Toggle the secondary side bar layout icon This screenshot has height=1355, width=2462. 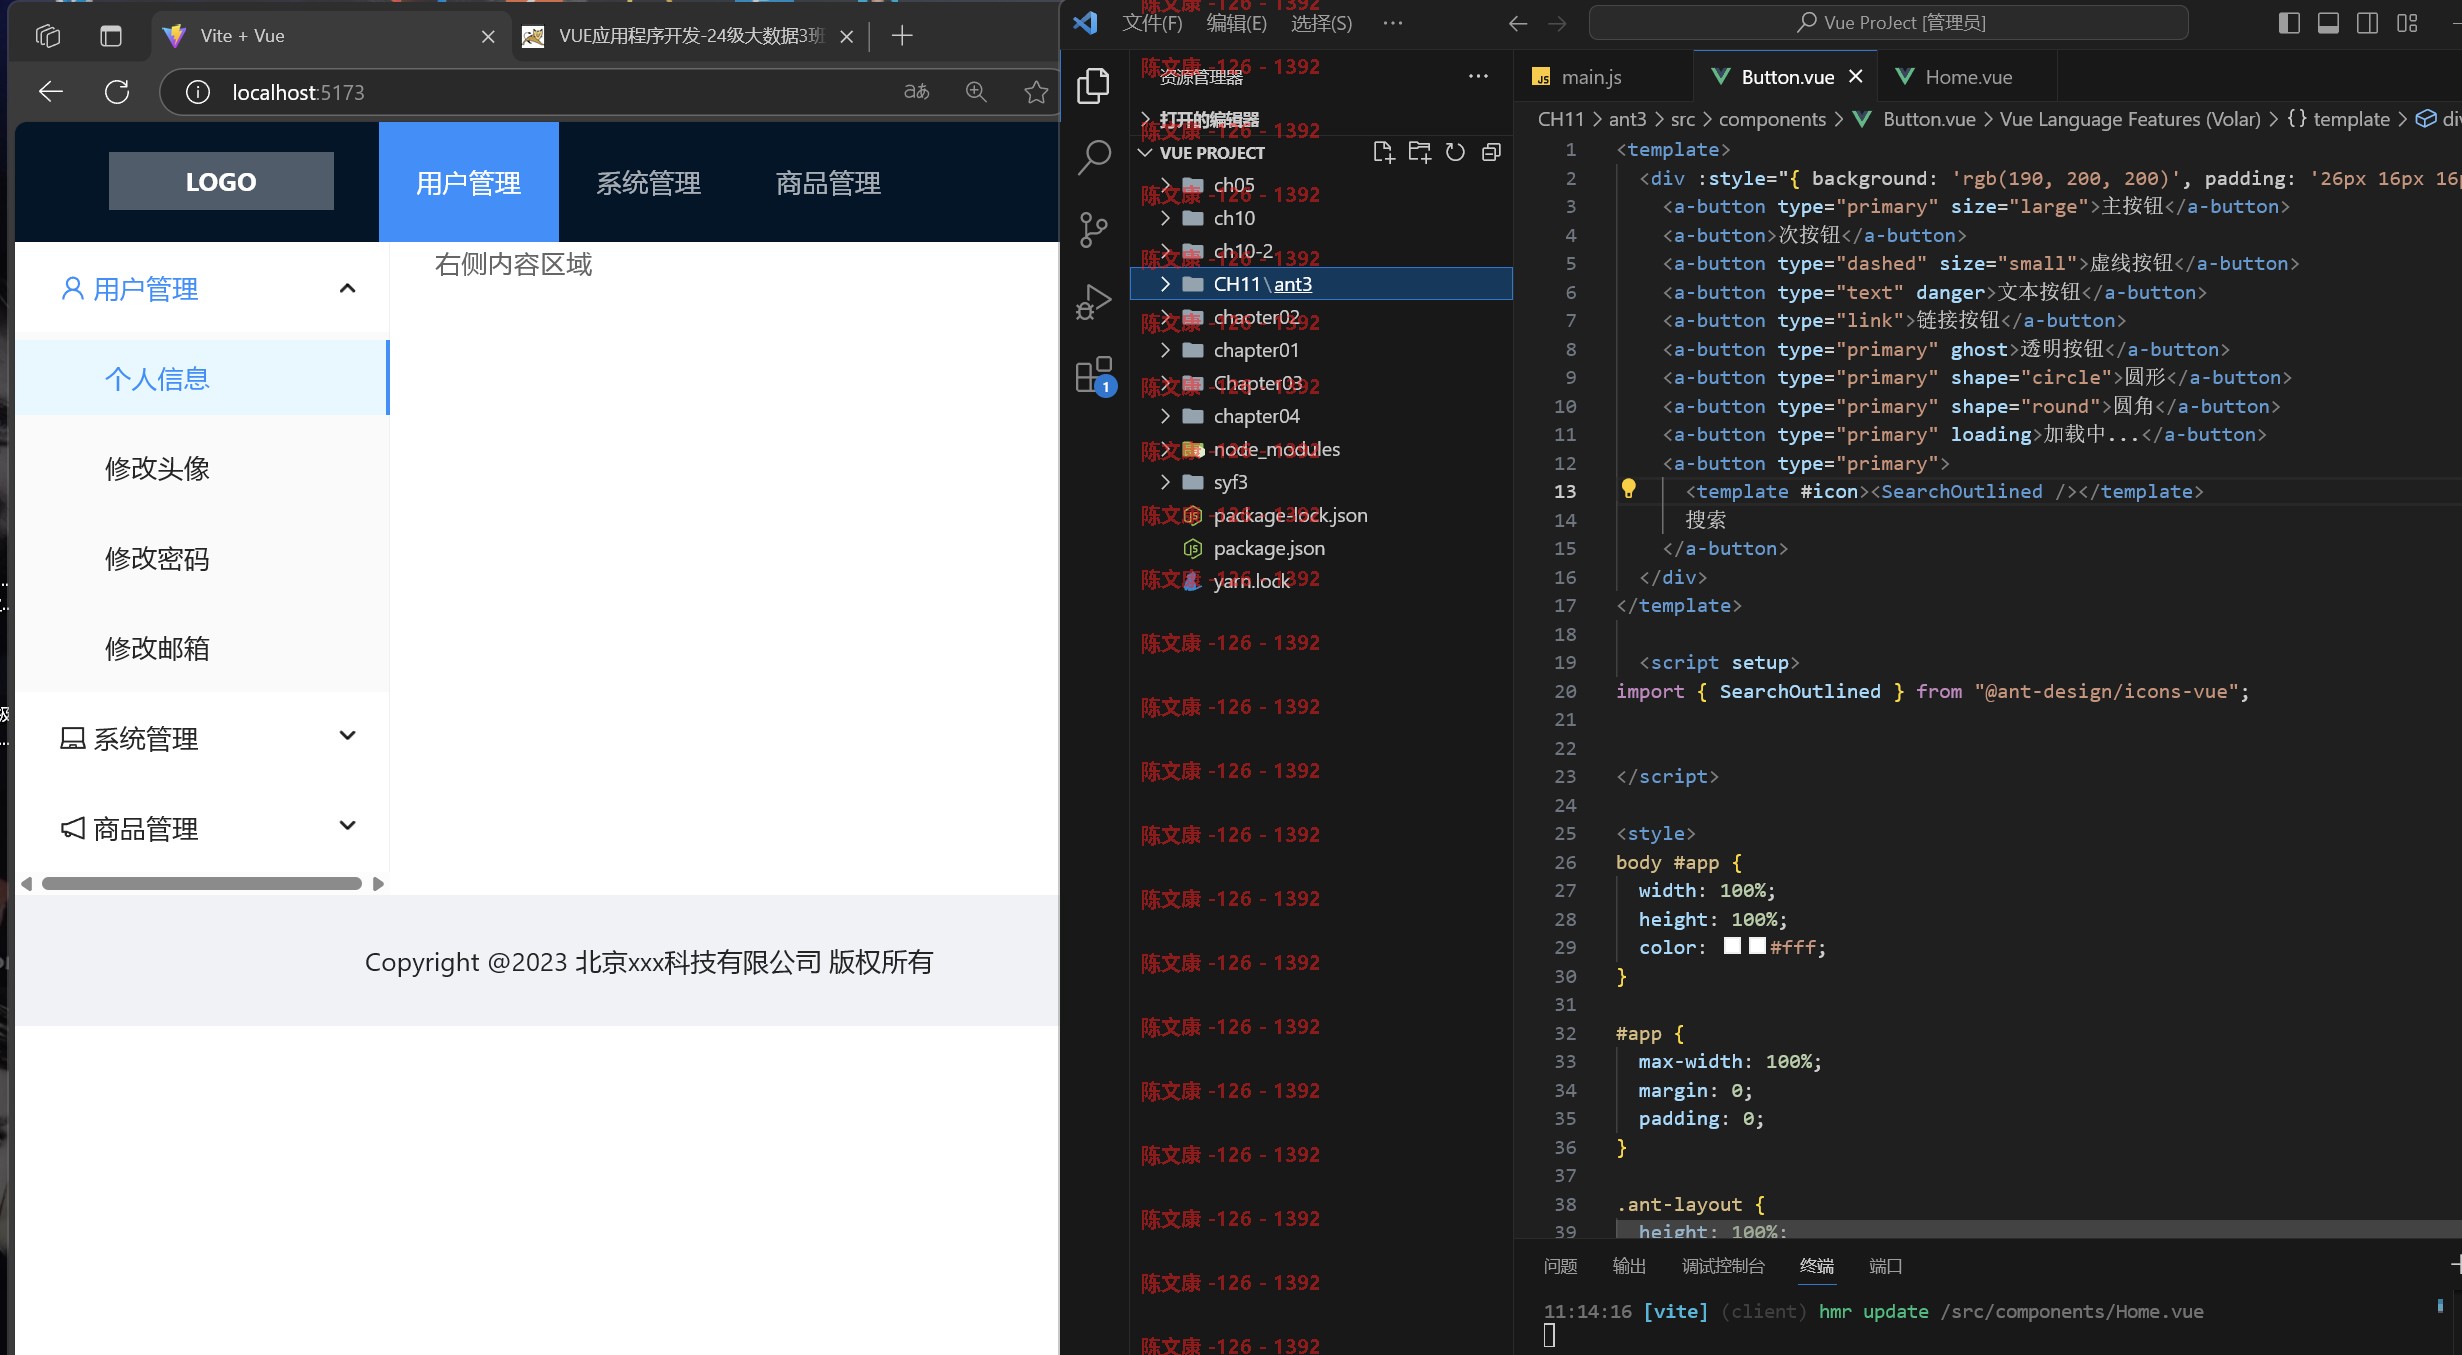point(2367,23)
